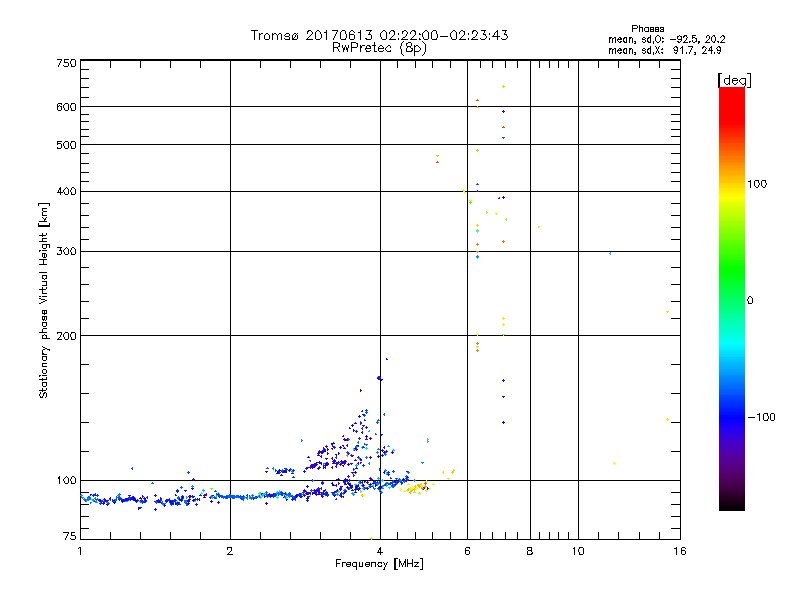Click the colorbar "0" tick label
Image resolution: width=800 pixels, height=600 pixels.
(x=749, y=301)
